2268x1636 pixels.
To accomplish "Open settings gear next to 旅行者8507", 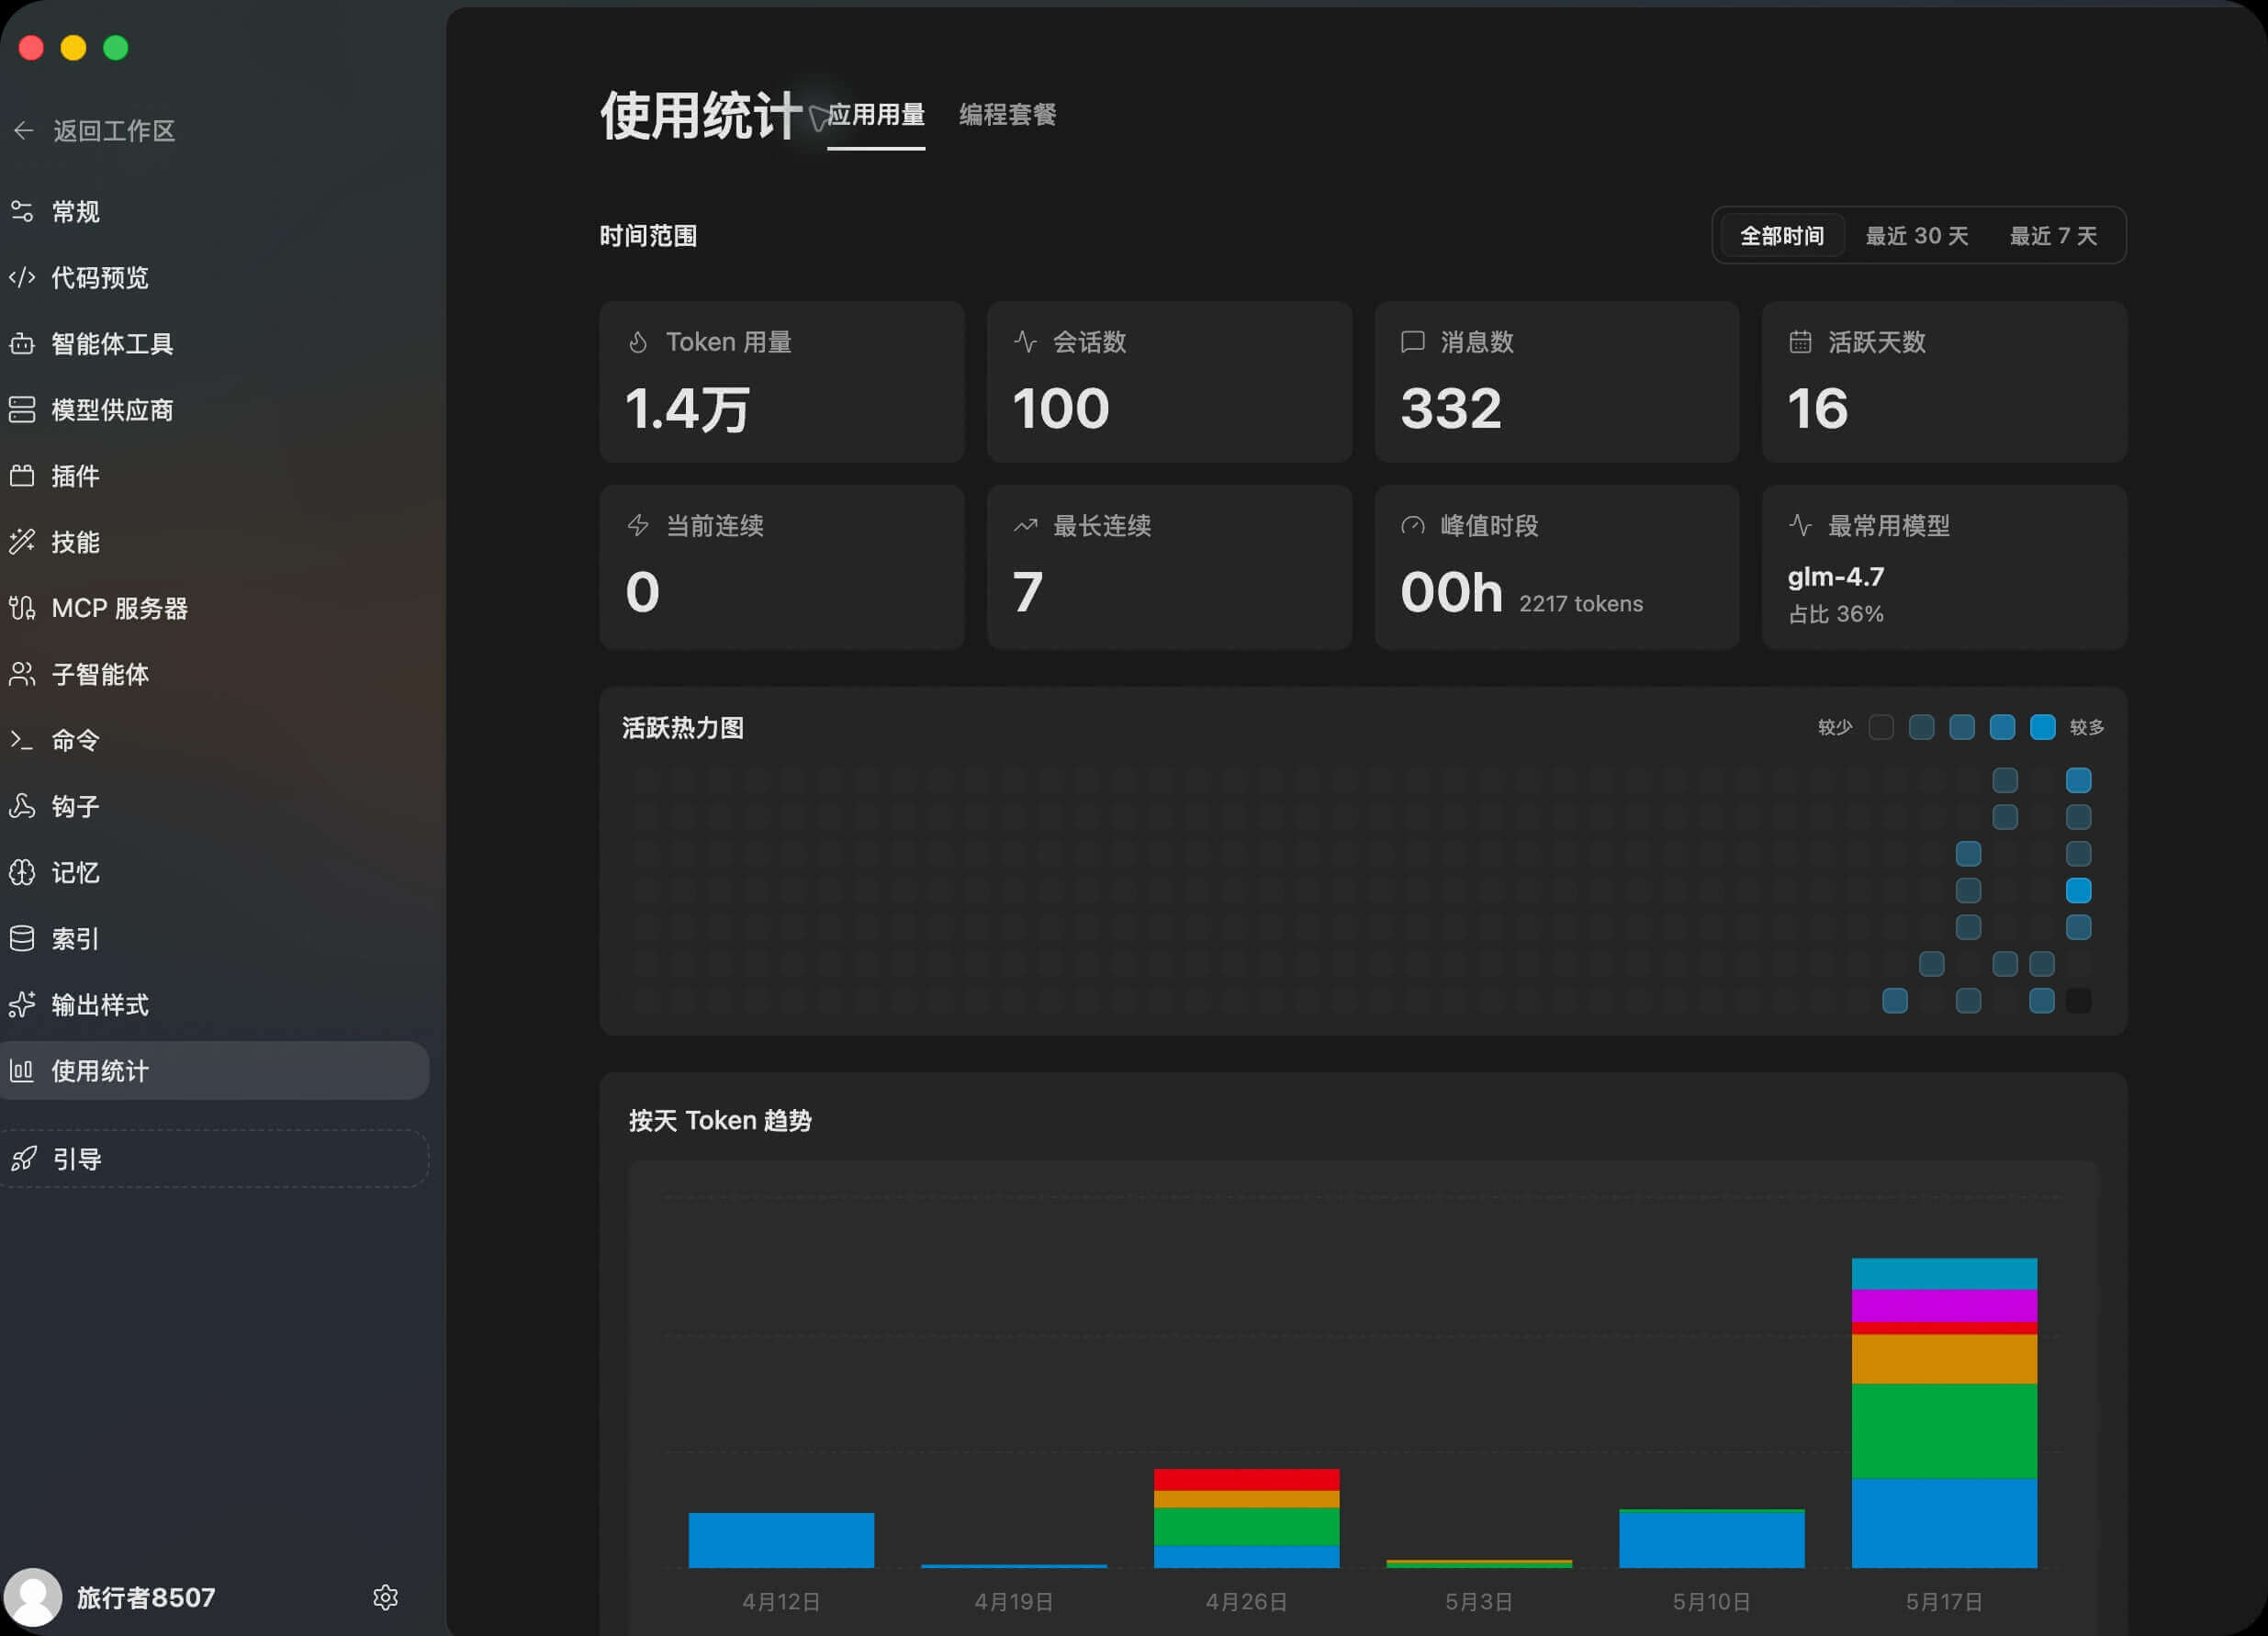I will tap(385, 1597).
